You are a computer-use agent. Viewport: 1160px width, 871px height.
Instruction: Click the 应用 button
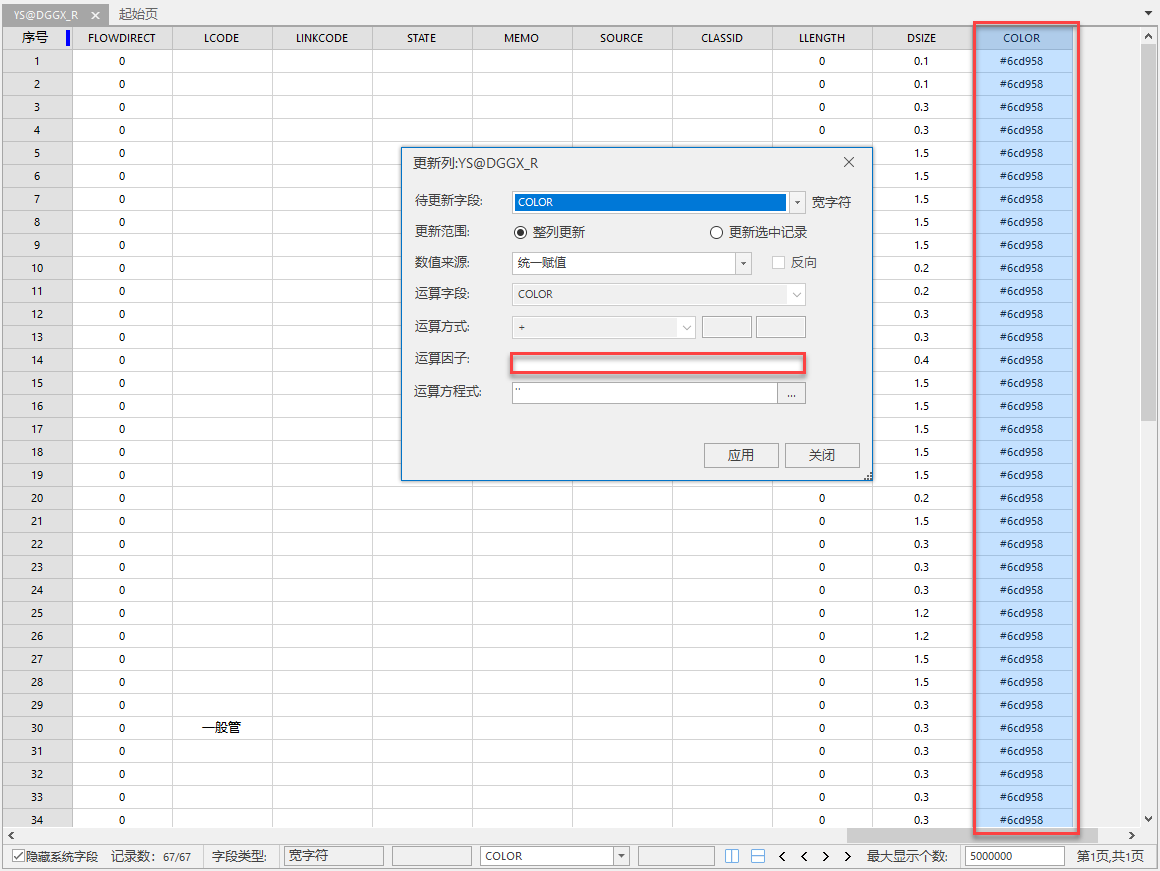pos(741,455)
